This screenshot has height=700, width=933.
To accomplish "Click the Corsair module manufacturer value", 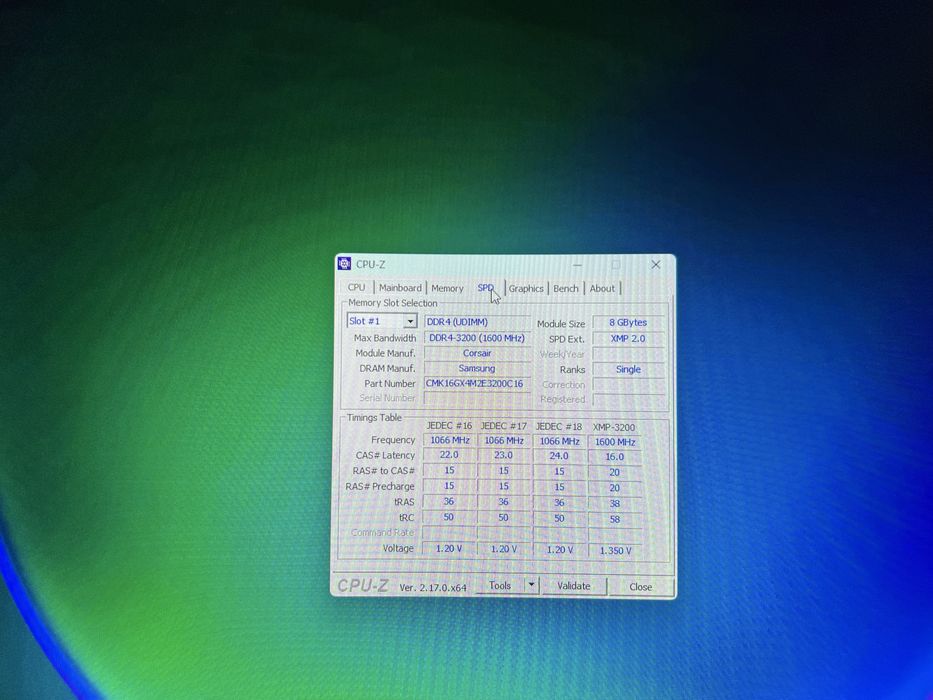I will coord(477,353).
